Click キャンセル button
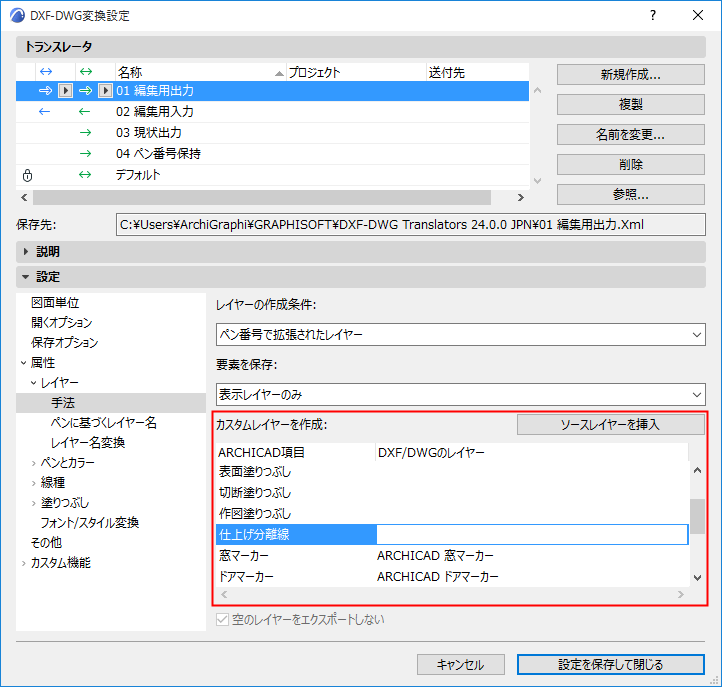Image resolution: width=722 pixels, height=687 pixels. pyautogui.click(x=460, y=664)
